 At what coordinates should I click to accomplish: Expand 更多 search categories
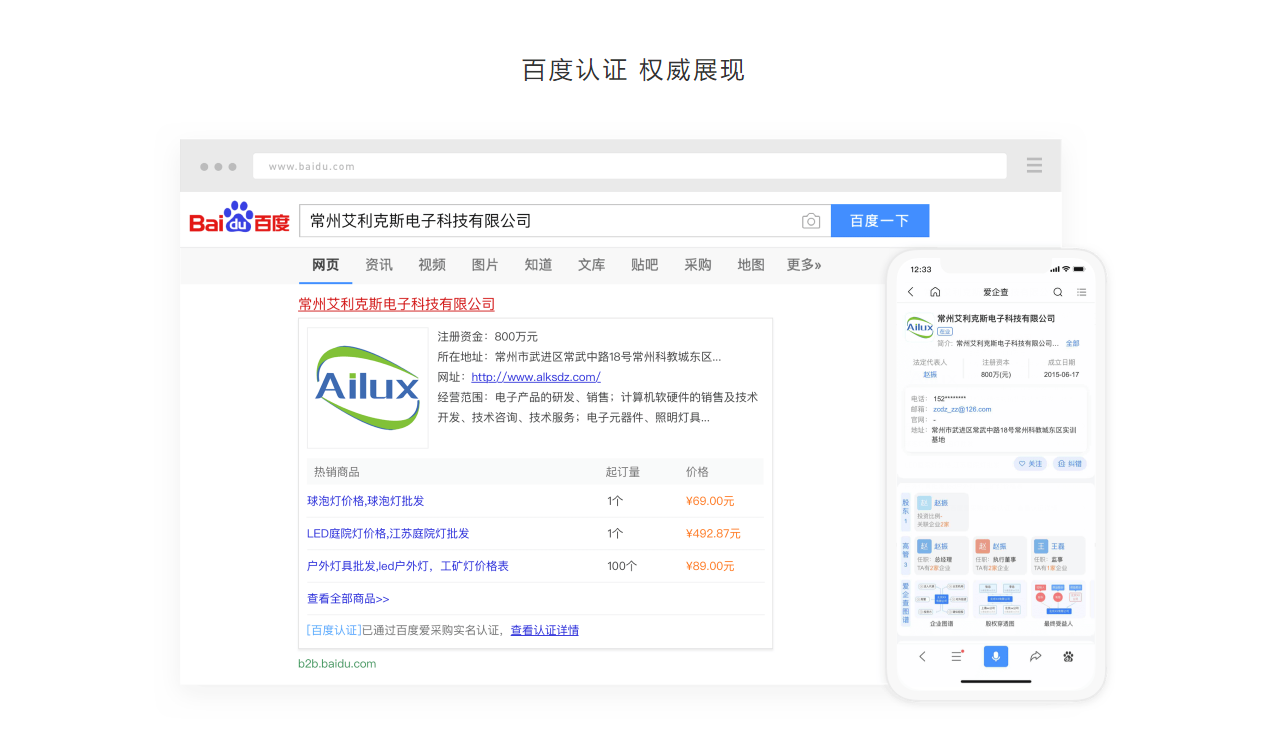(x=803, y=265)
